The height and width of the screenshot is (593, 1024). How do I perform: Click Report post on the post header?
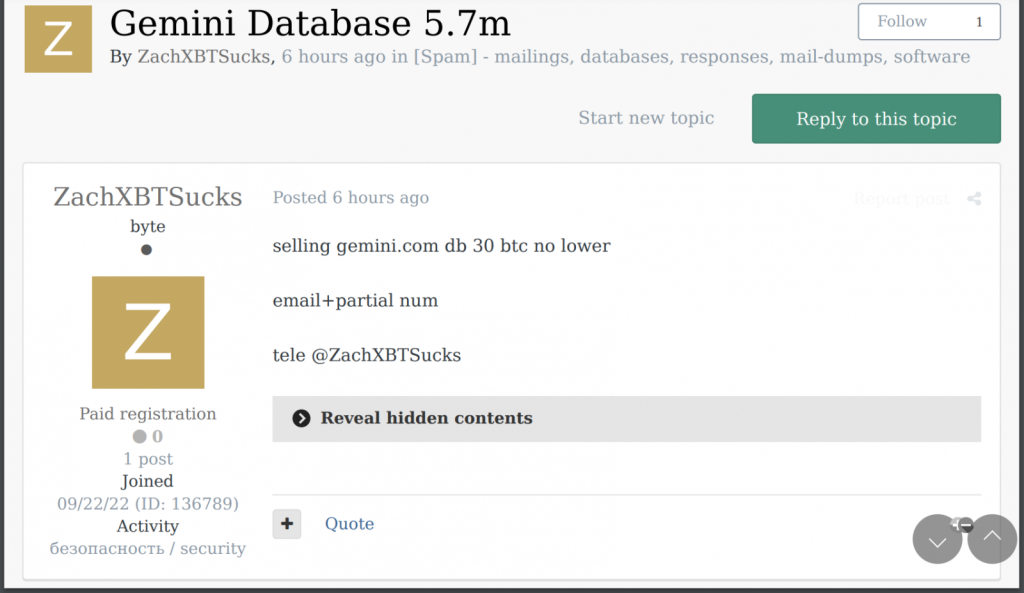[x=900, y=198]
